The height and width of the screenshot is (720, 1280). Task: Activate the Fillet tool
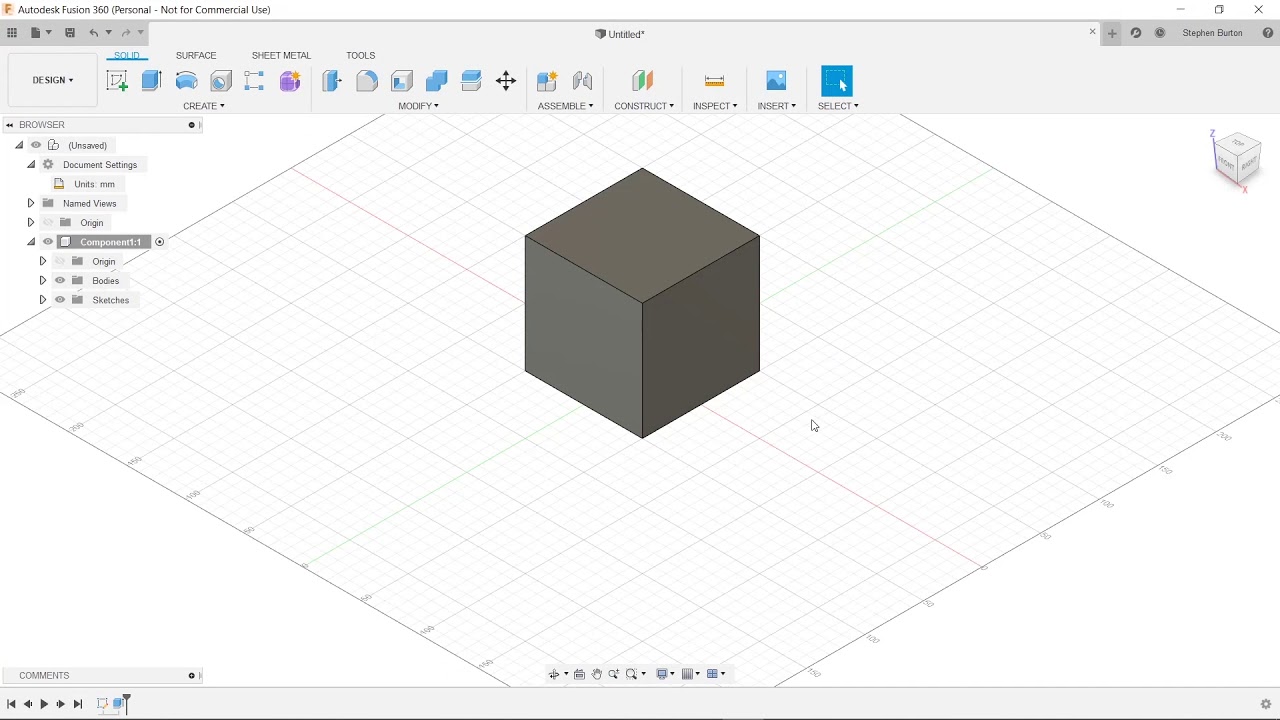[x=367, y=81]
